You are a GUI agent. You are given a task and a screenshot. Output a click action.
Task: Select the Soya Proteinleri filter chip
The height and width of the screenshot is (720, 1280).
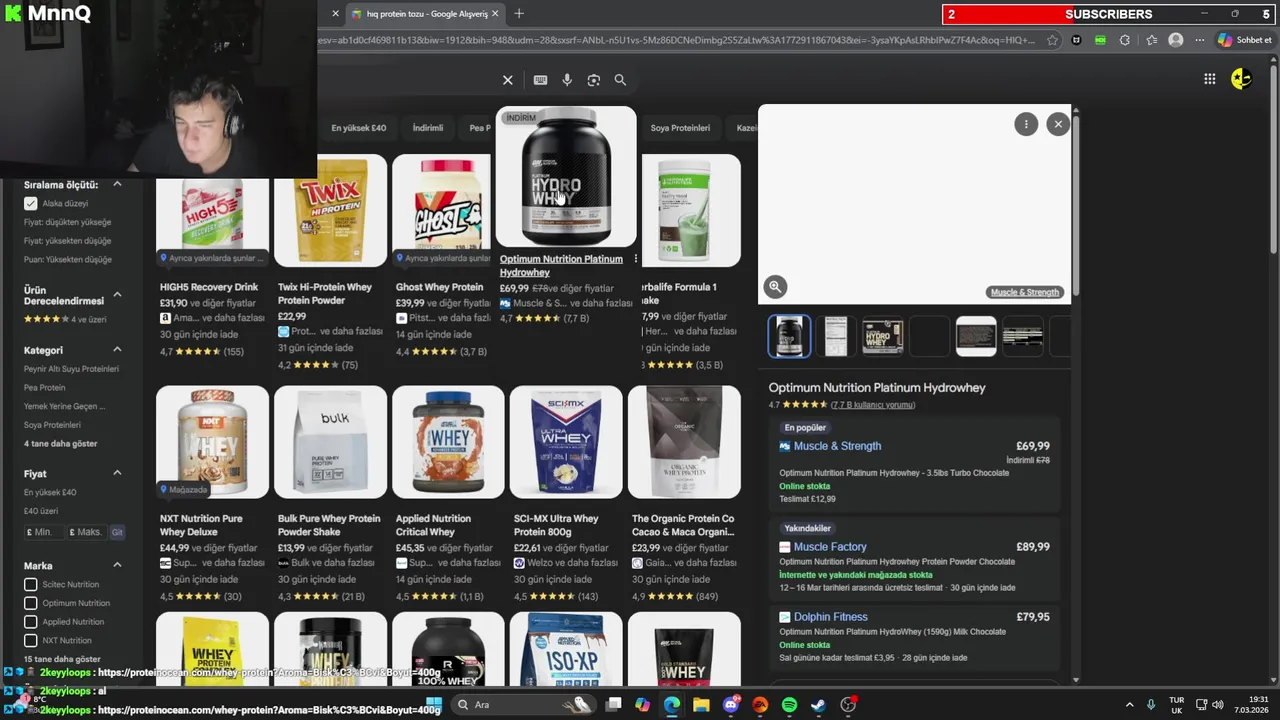tap(680, 128)
